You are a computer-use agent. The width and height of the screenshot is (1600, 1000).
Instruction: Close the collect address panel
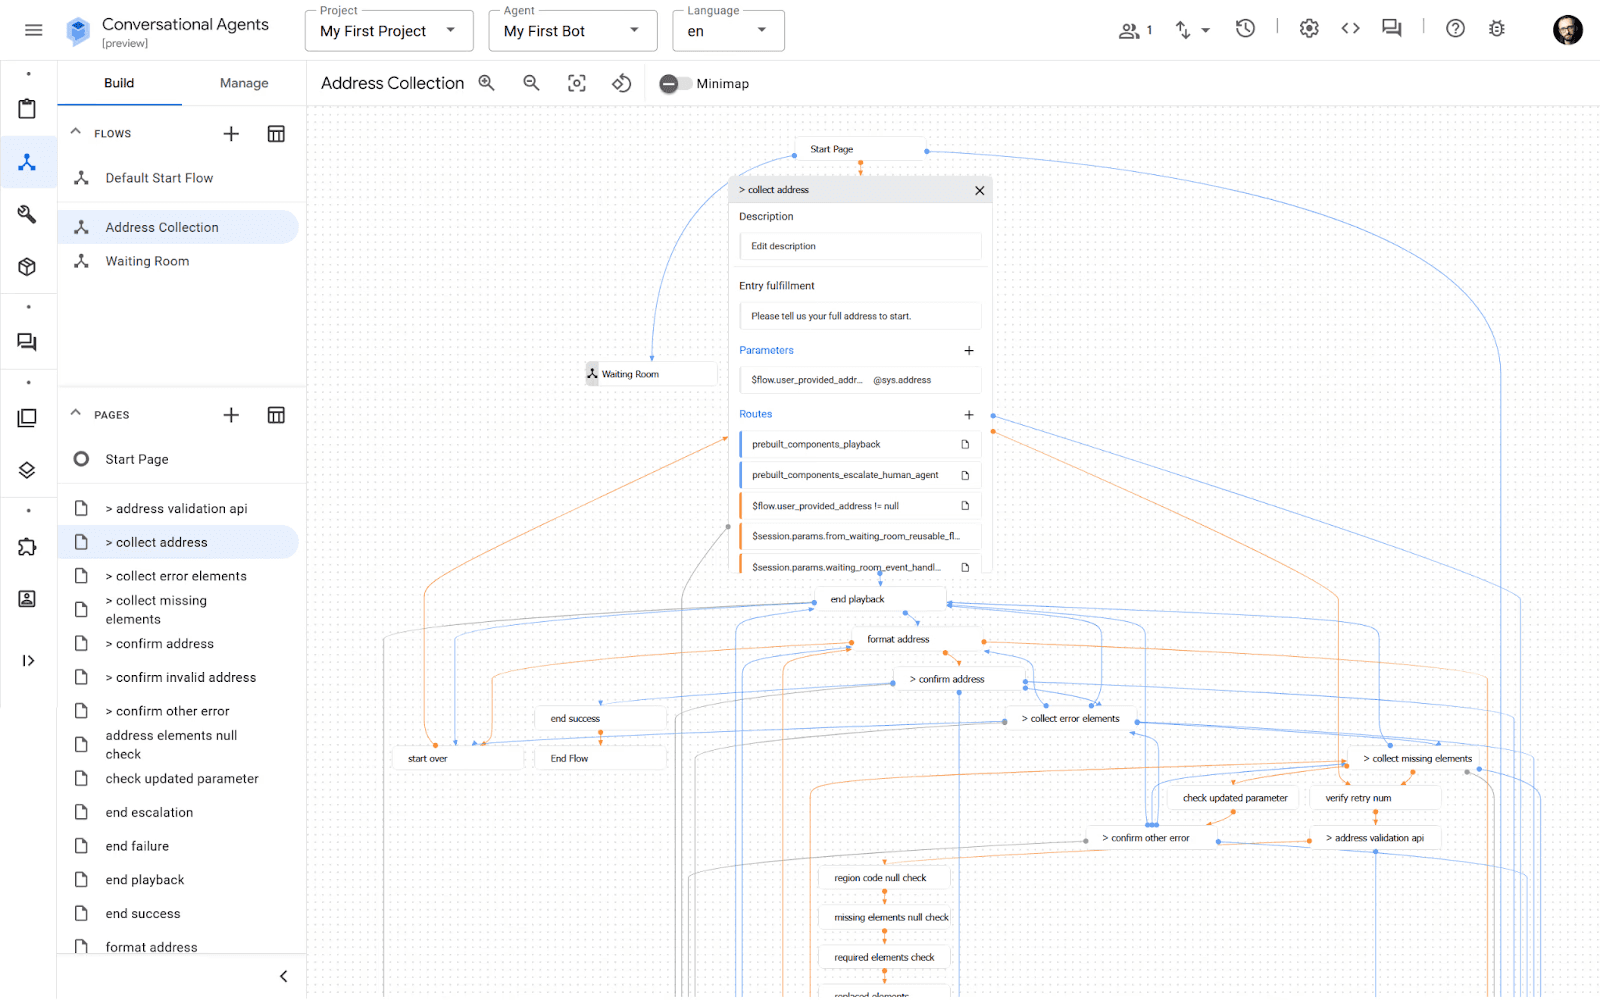(x=979, y=190)
